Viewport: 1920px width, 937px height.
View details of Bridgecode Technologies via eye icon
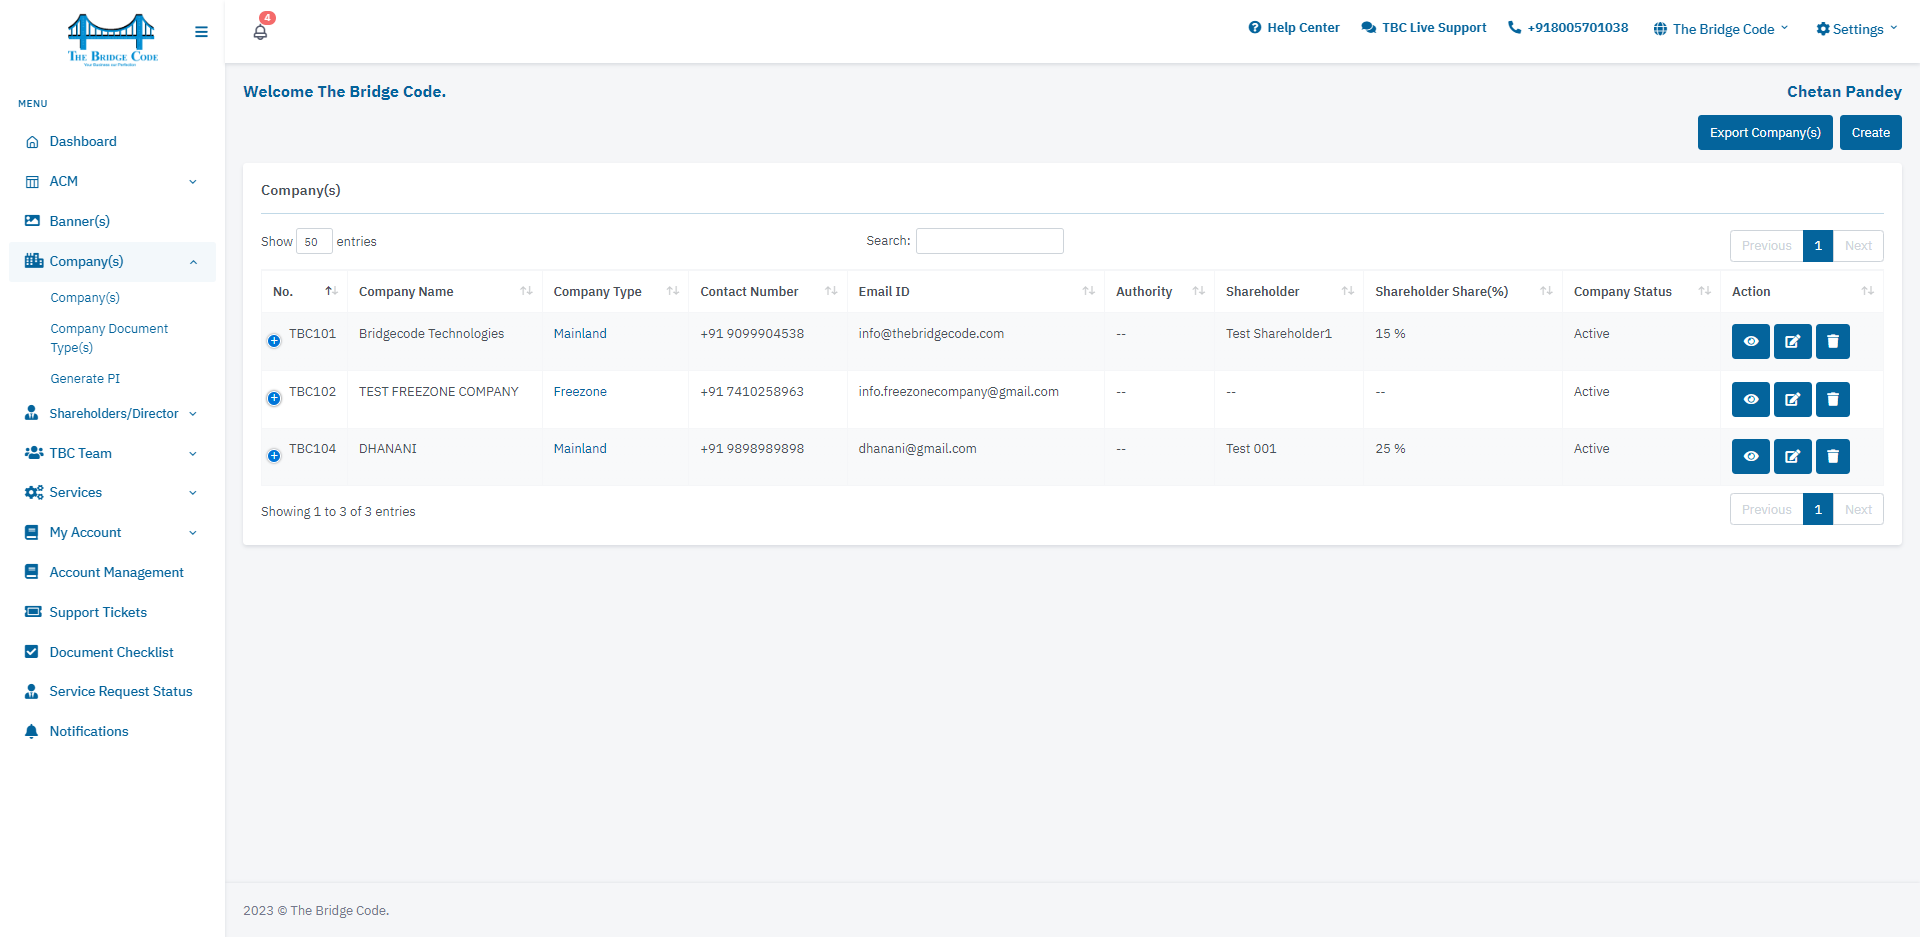point(1750,341)
